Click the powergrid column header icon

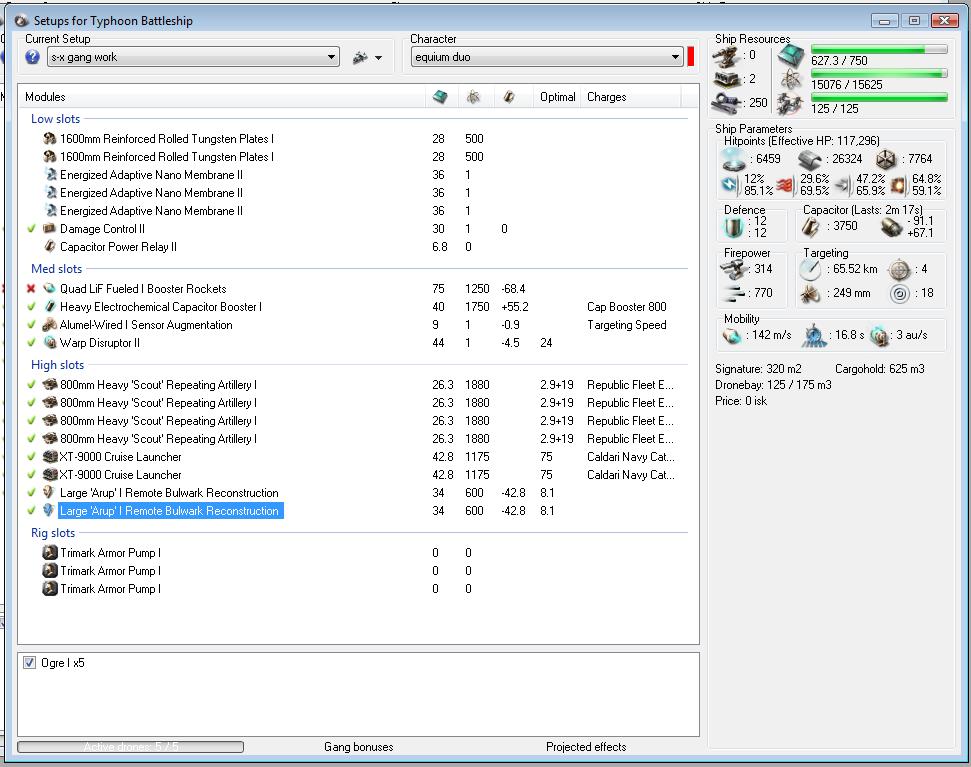click(473, 97)
